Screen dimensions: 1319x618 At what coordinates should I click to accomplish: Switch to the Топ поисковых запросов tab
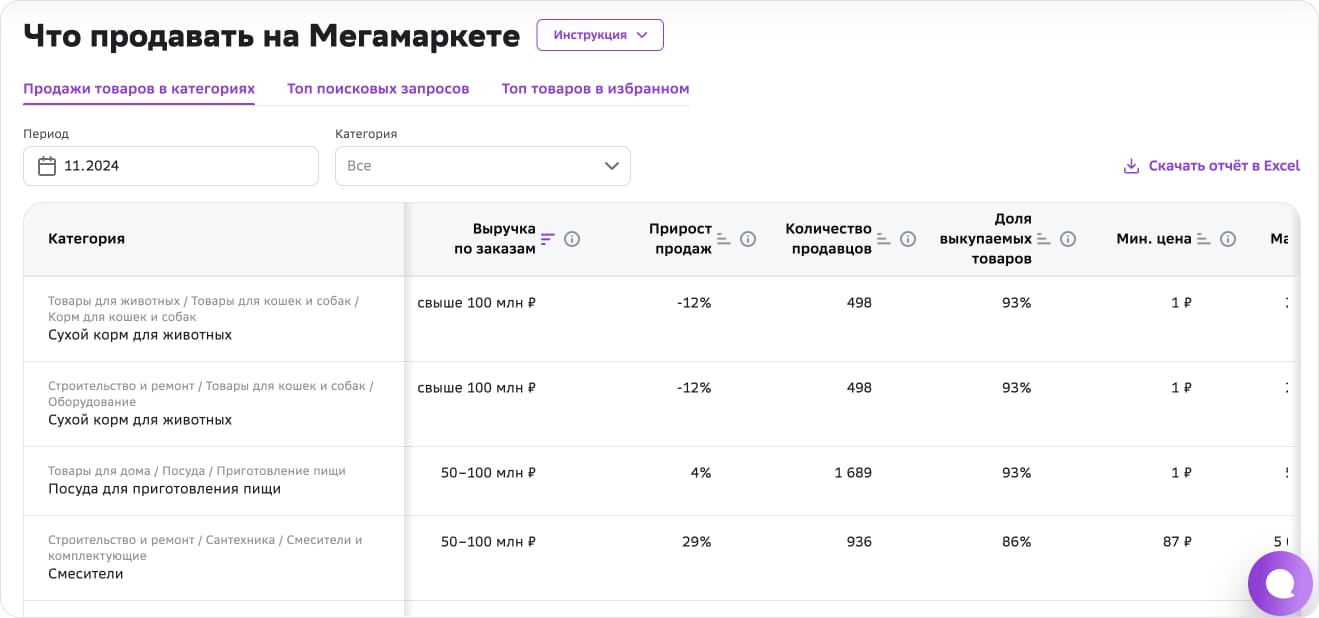[377, 88]
